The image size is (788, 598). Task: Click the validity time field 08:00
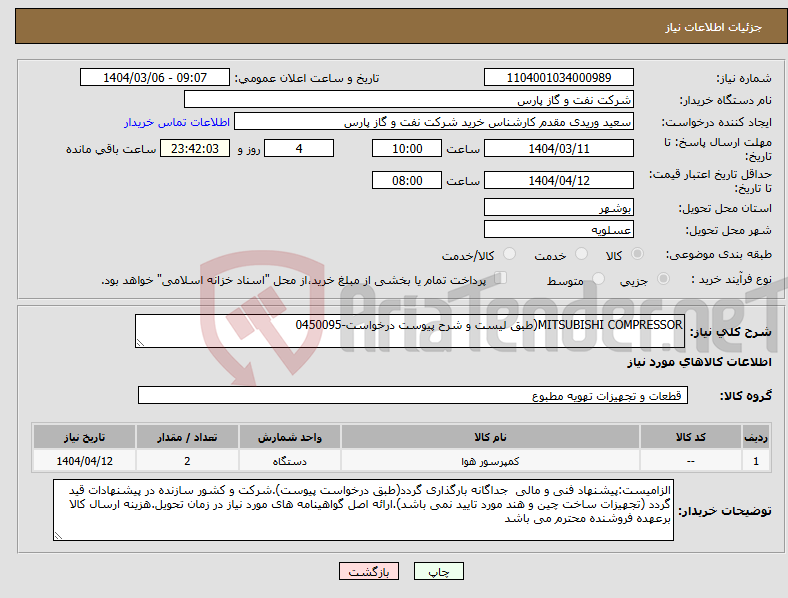click(407, 180)
